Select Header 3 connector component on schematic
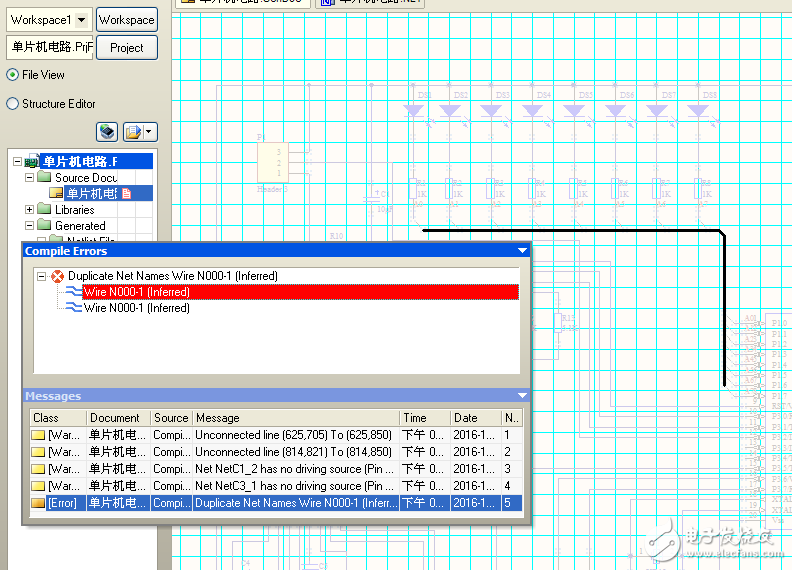 pos(273,162)
